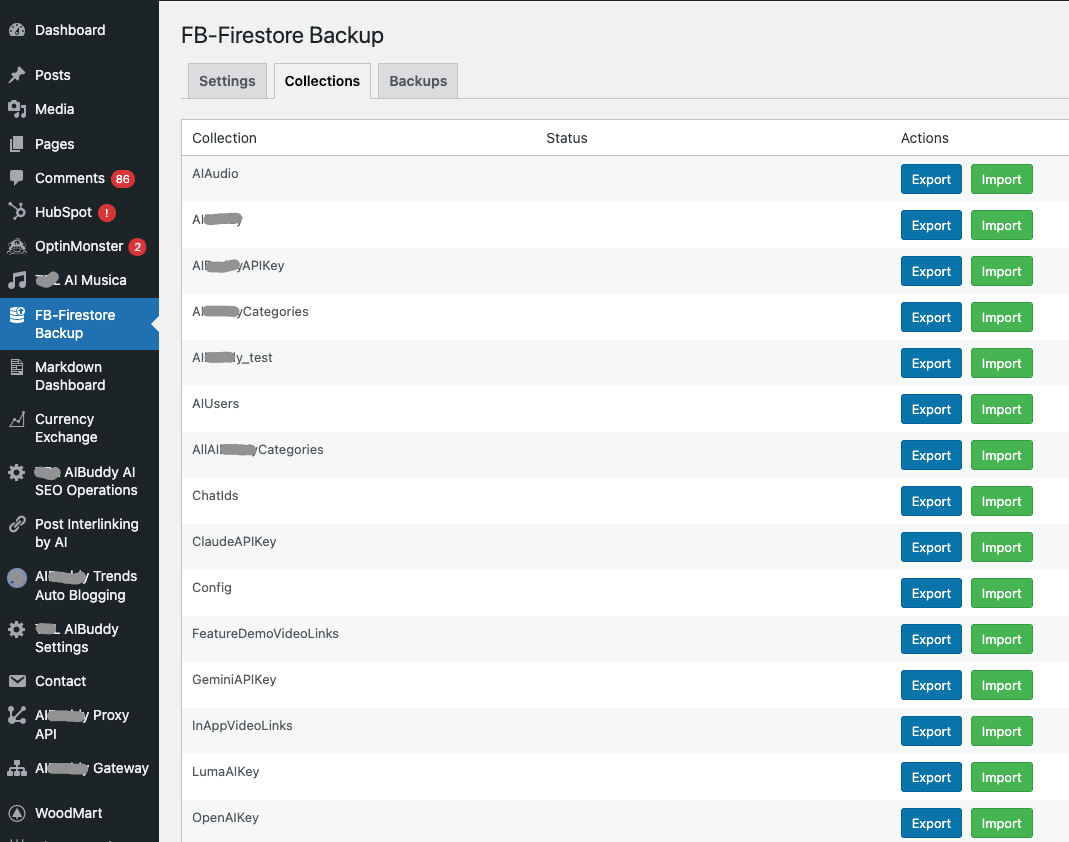The width and height of the screenshot is (1069, 842).
Task: Click the Comments speech bubble icon
Action: click(17, 178)
